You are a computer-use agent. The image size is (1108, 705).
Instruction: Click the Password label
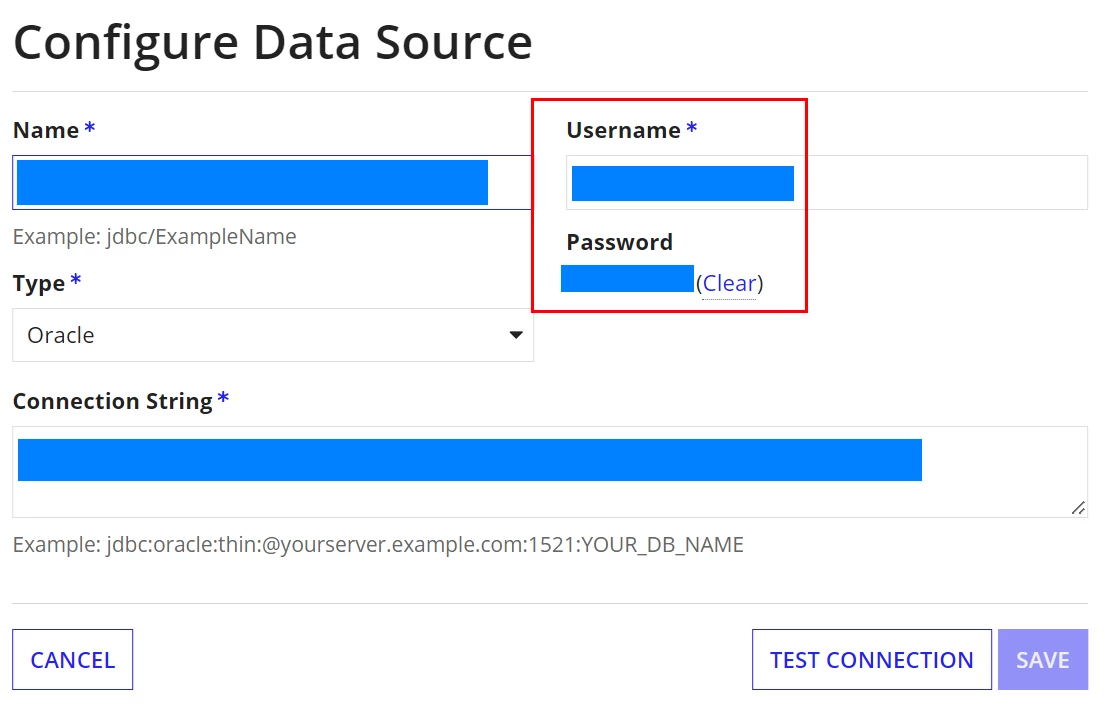(x=620, y=242)
